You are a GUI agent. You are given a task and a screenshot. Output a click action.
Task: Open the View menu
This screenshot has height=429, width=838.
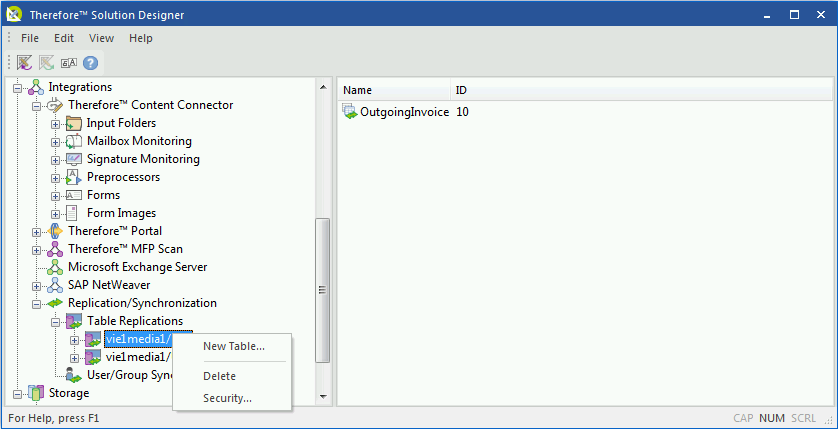[101, 38]
